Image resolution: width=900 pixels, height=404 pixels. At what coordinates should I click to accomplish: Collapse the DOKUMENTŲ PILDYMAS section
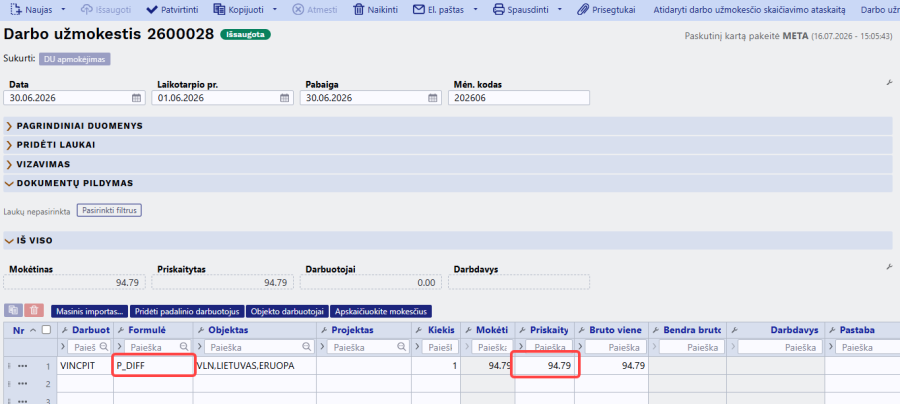pyautogui.click(x=449, y=183)
